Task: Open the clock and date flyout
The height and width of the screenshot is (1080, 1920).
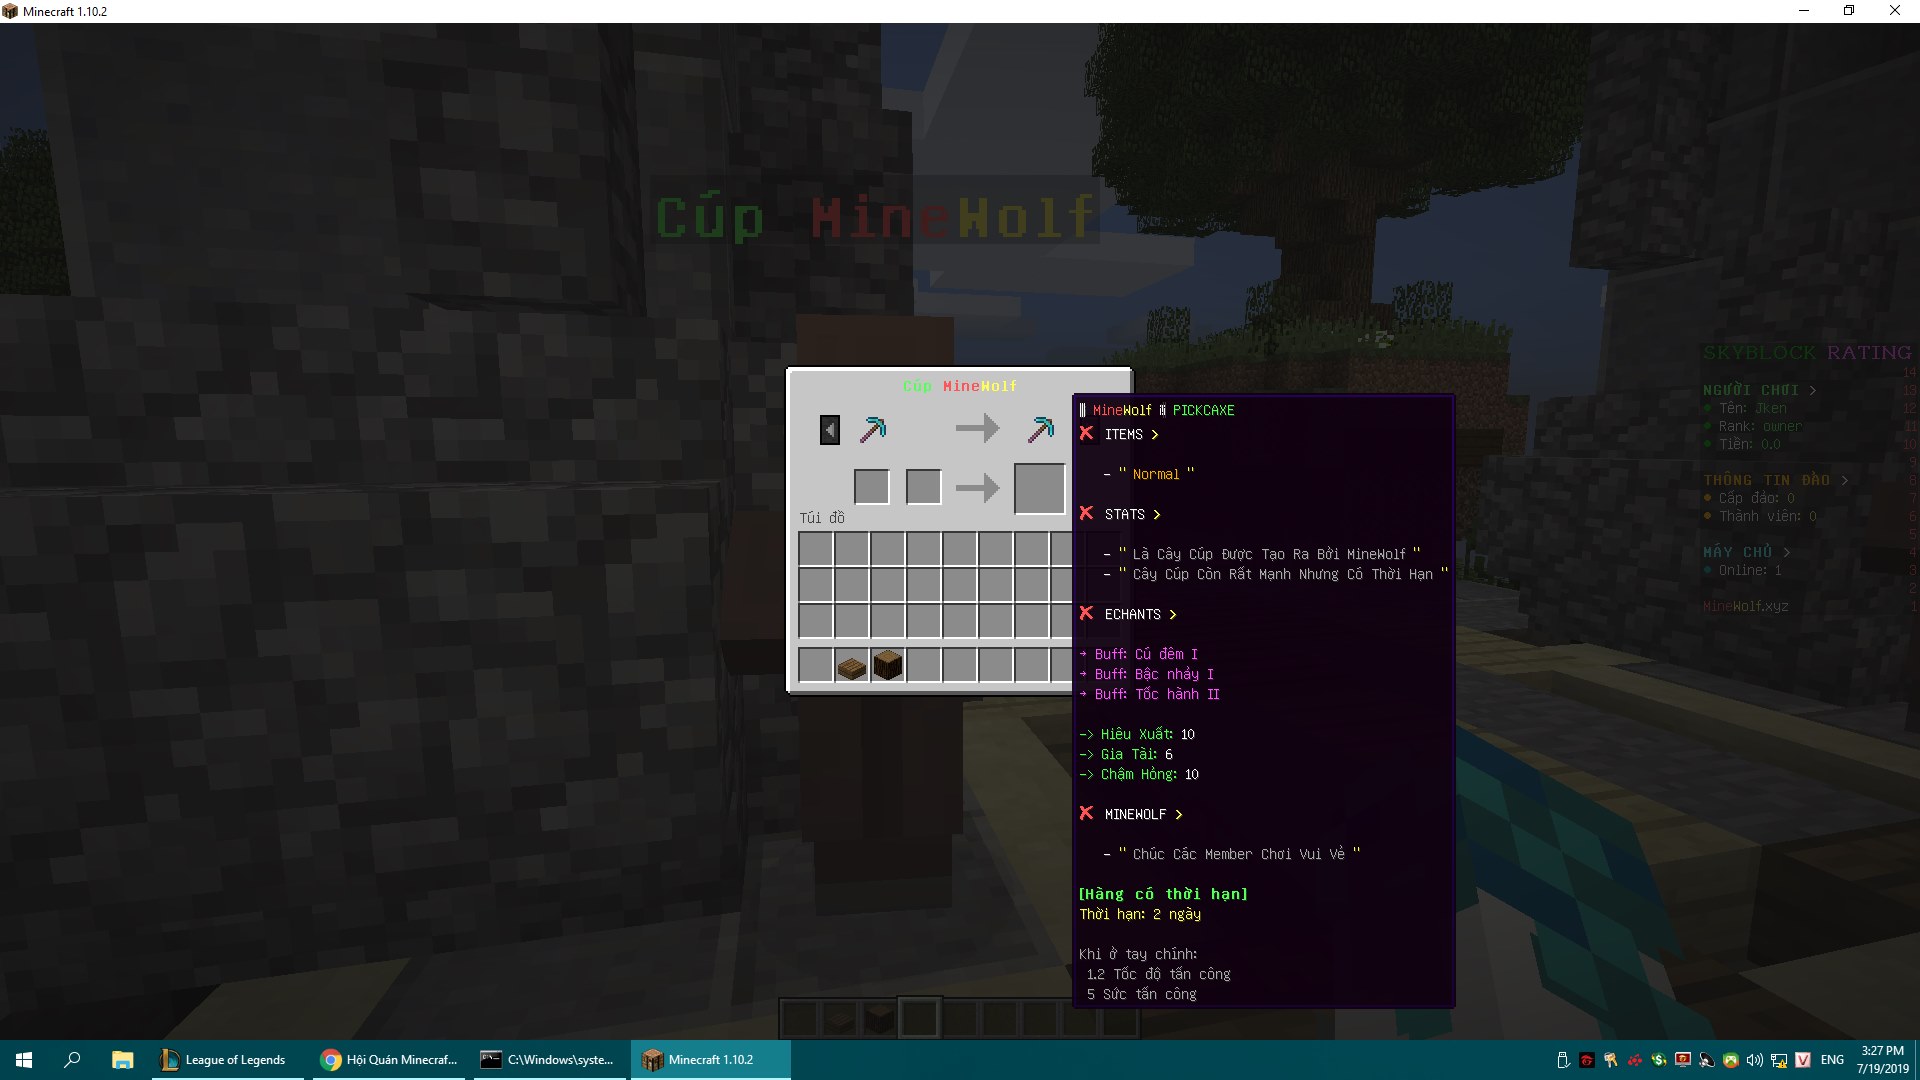Action: (x=1882, y=1060)
